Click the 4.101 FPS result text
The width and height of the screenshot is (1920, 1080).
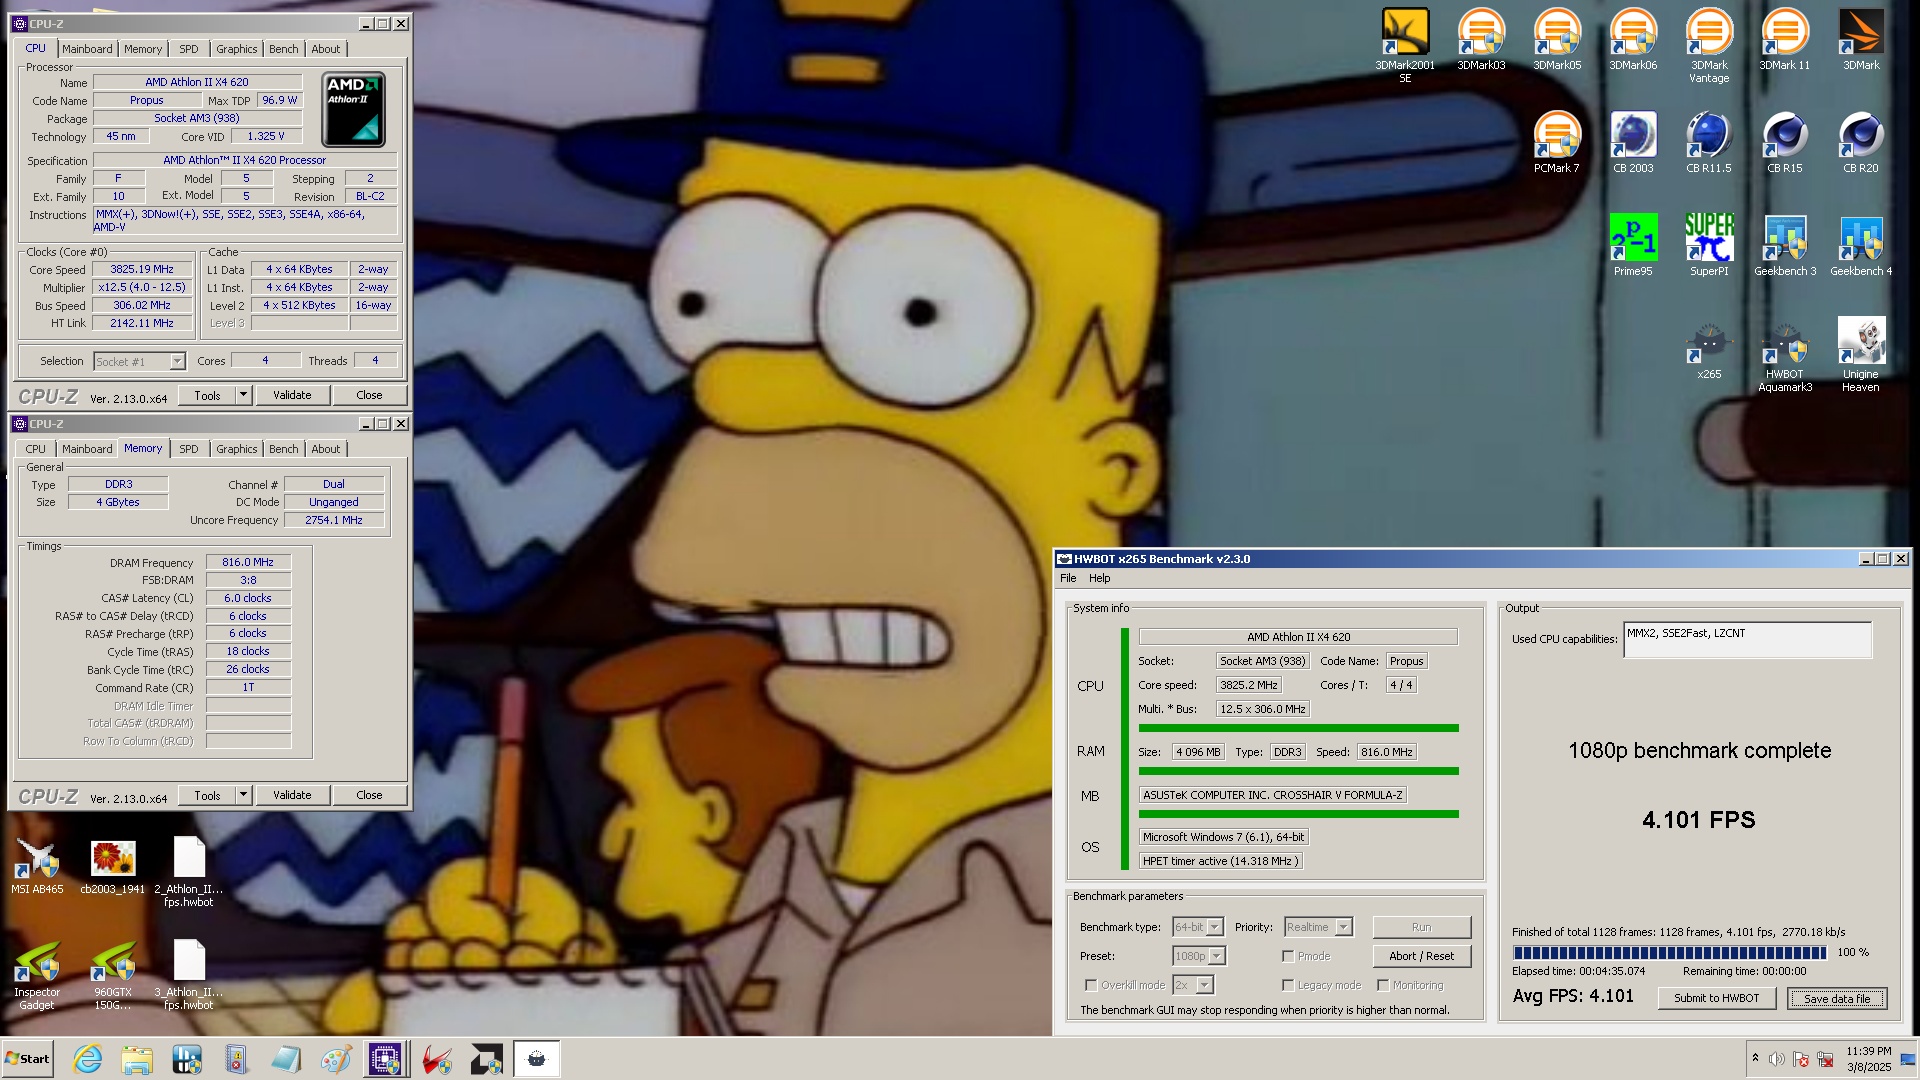[x=1698, y=820]
